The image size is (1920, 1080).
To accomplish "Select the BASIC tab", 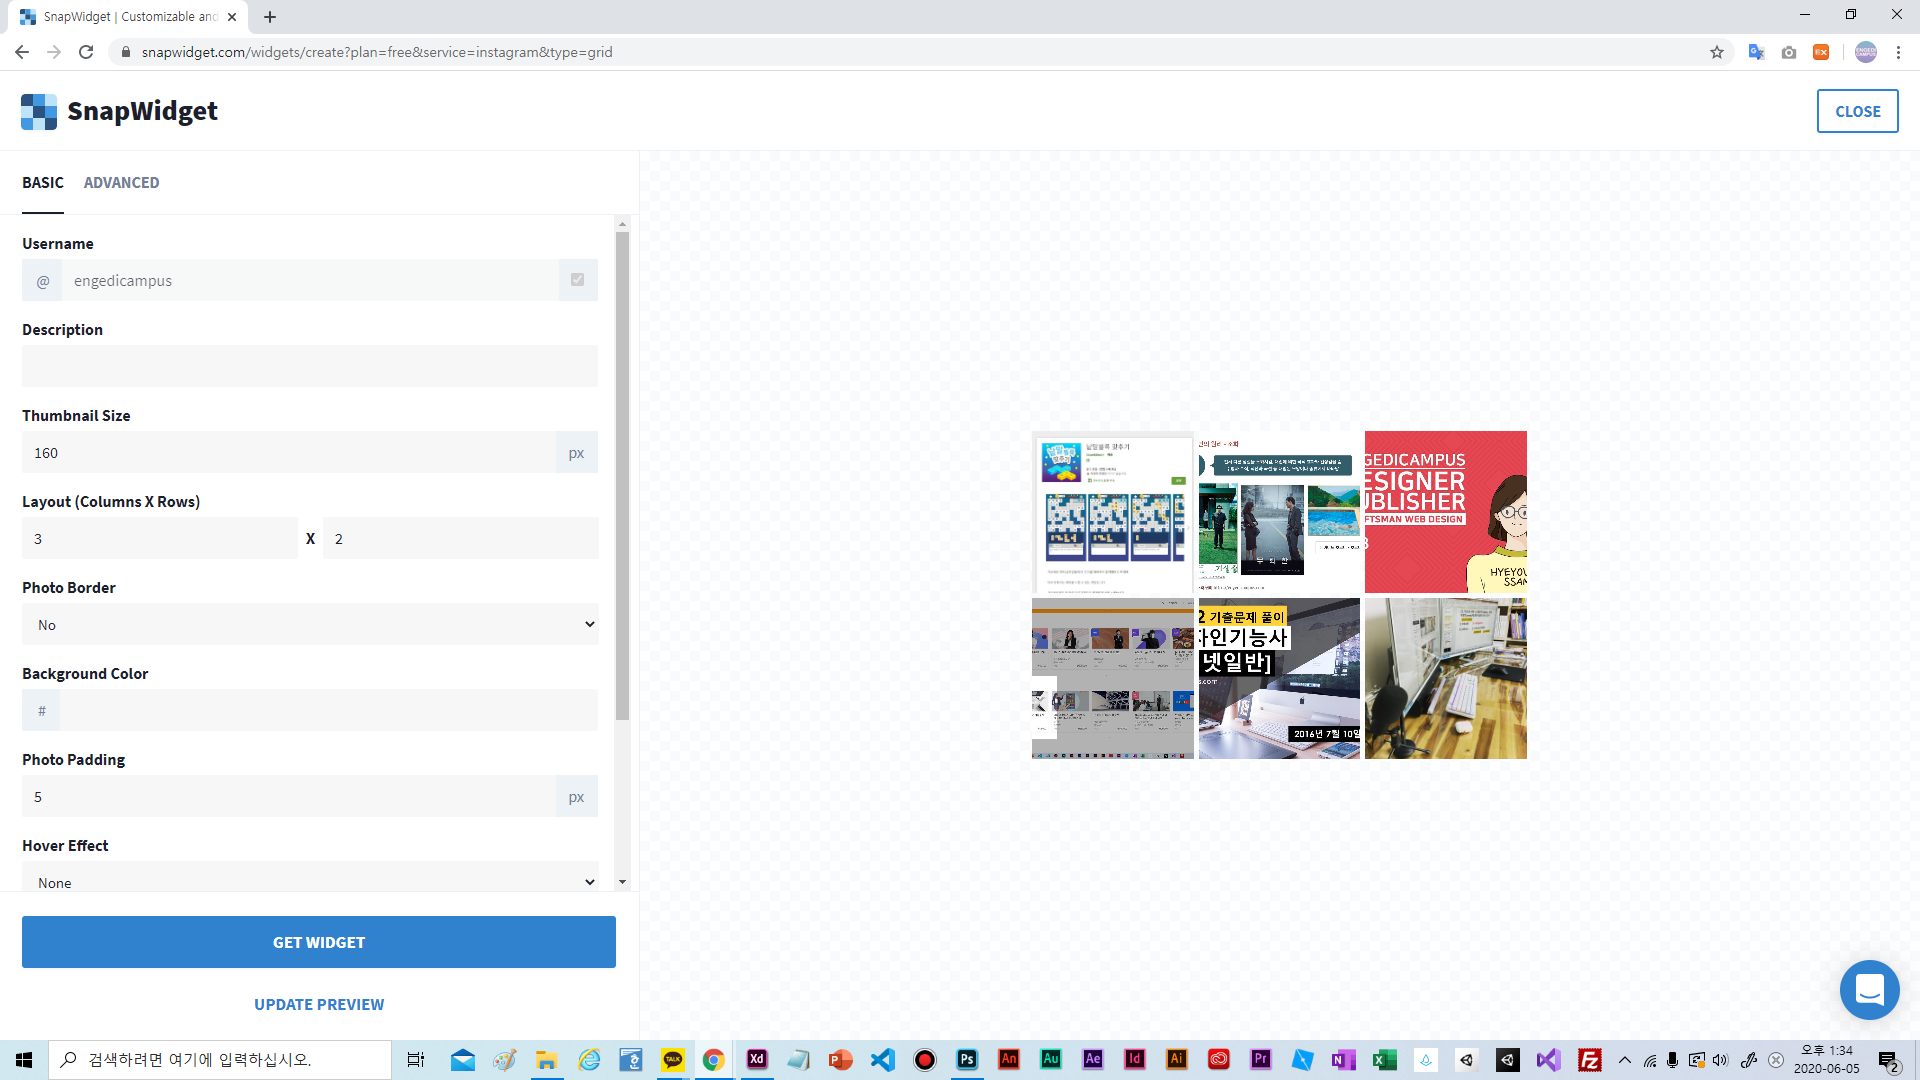I will point(43,182).
